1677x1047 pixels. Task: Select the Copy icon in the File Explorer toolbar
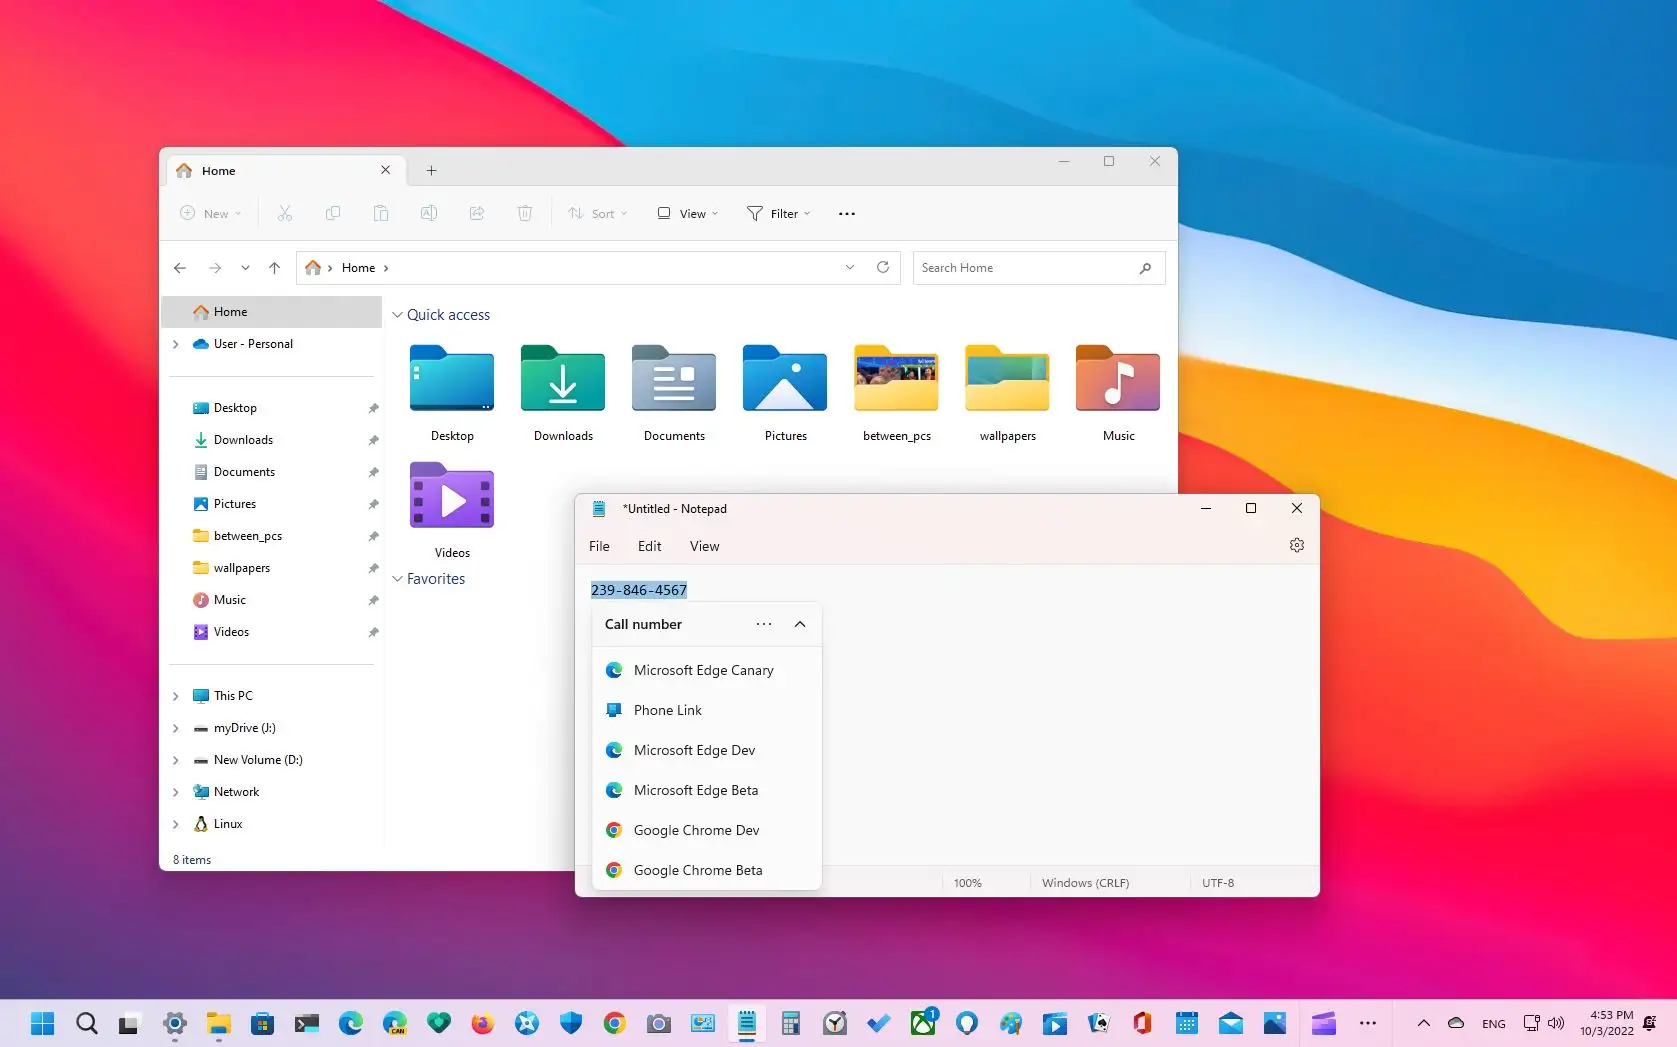tap(333, 213)
